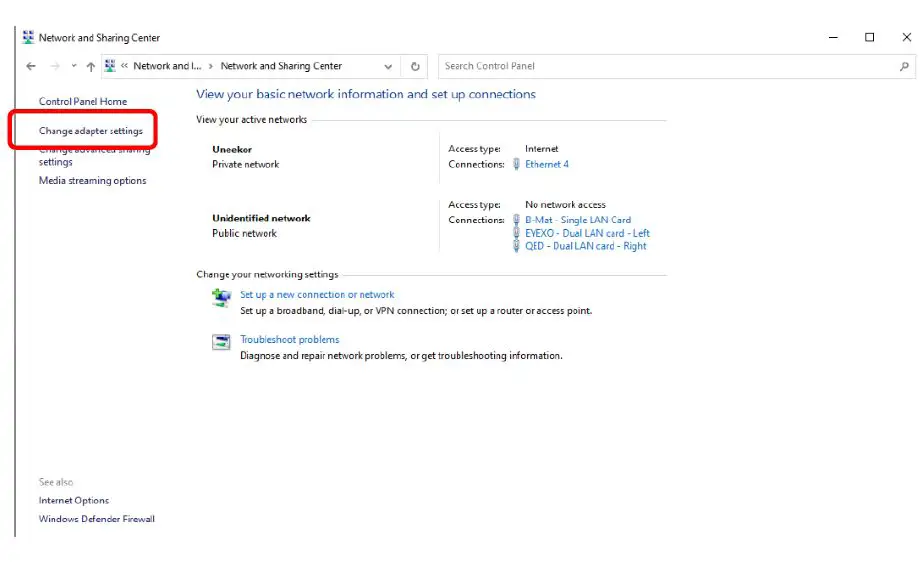Expand the breadcrumb arrow after Network and I...
922x562 pixels.
pos(211,66)
